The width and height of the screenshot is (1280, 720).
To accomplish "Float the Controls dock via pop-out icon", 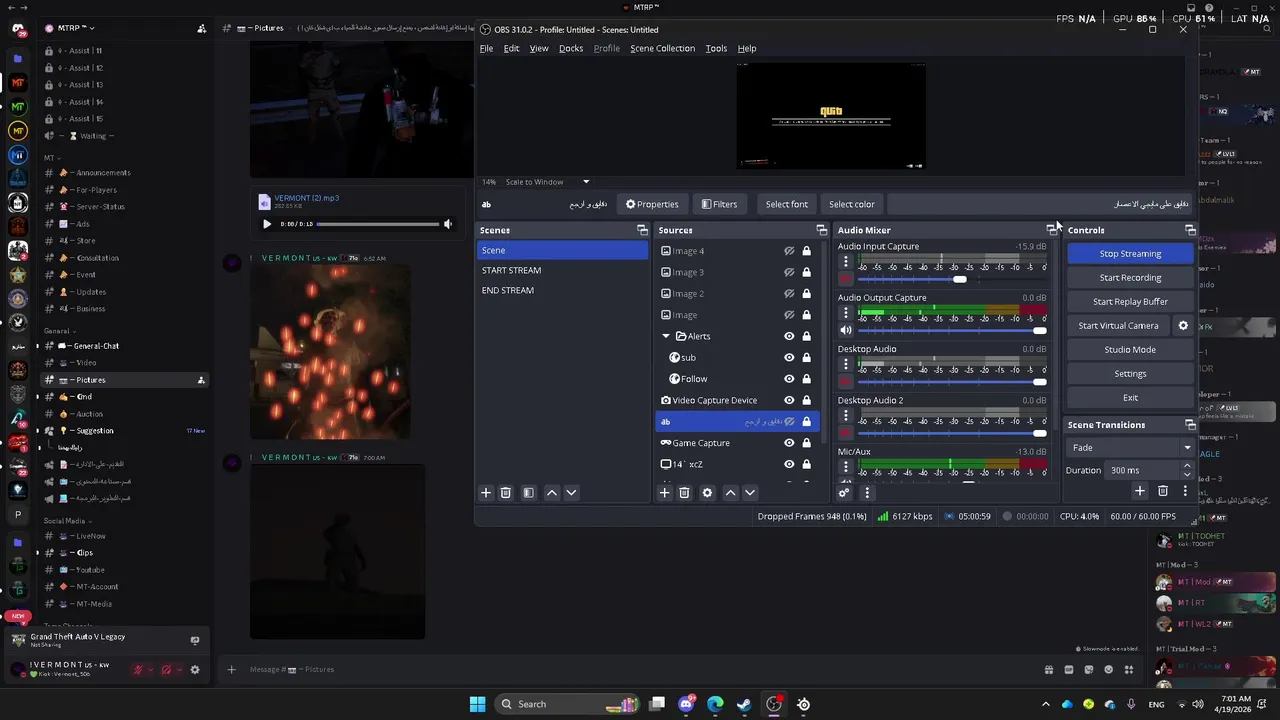I will (1190, 230).
